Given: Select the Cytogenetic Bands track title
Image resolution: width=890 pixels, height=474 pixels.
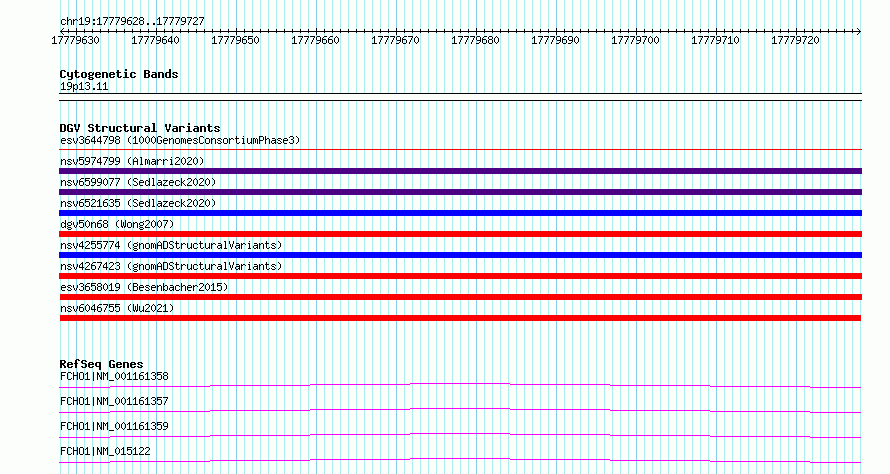Looking at the screenshot, I should [119, 74].
